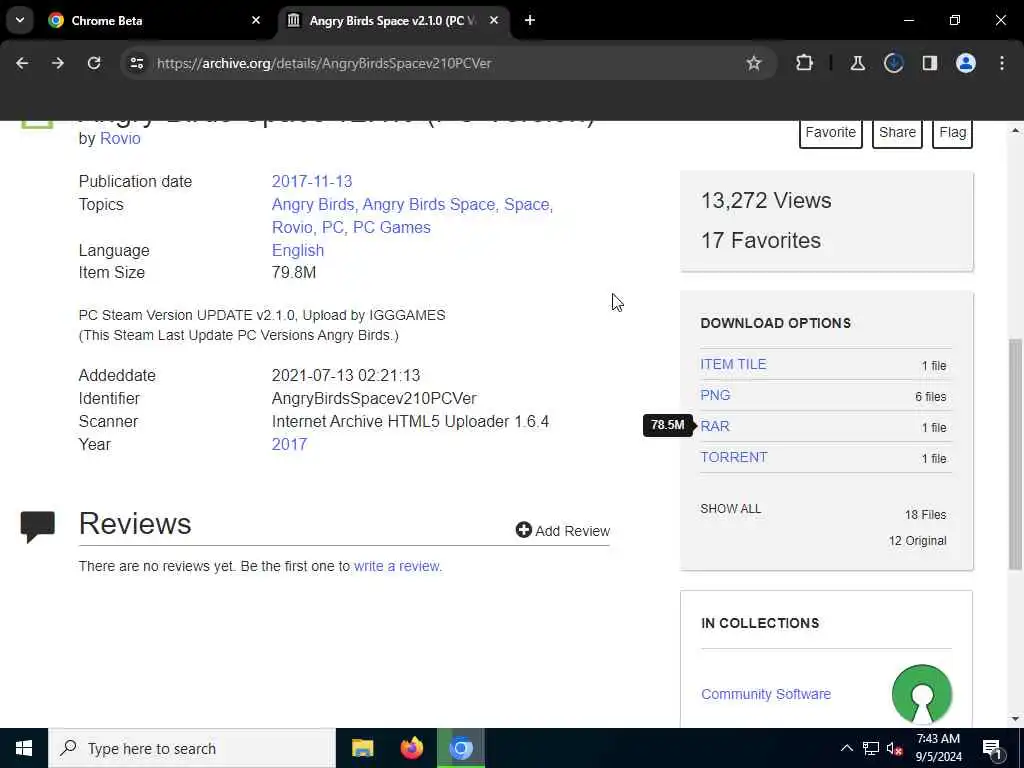
Task: Open publication date 2017-11-13 link
Action: pyautogui.click(x=312, y=182)
